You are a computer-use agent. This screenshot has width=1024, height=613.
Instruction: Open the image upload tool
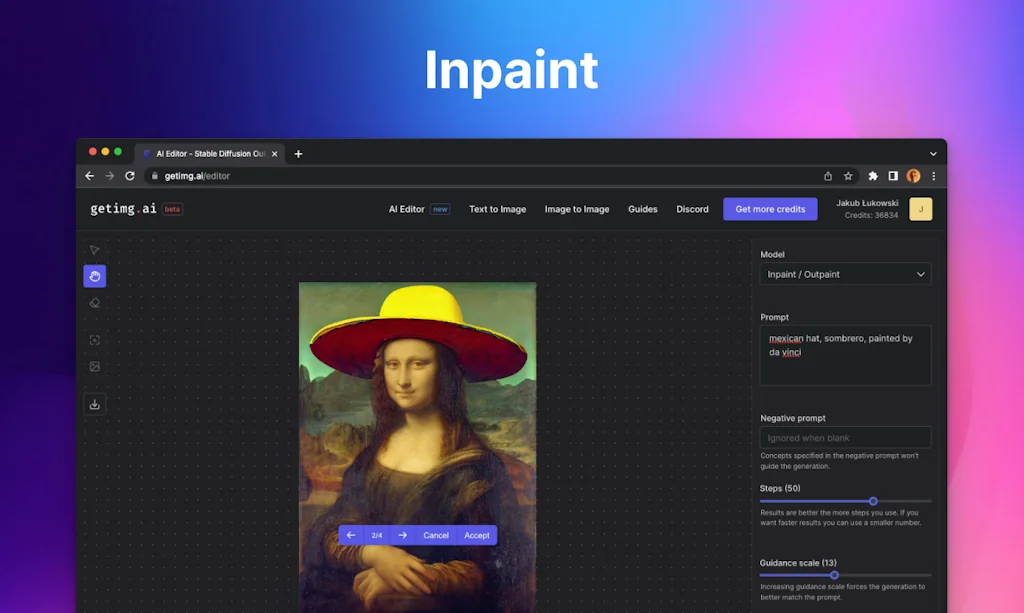tap(94, 367)
